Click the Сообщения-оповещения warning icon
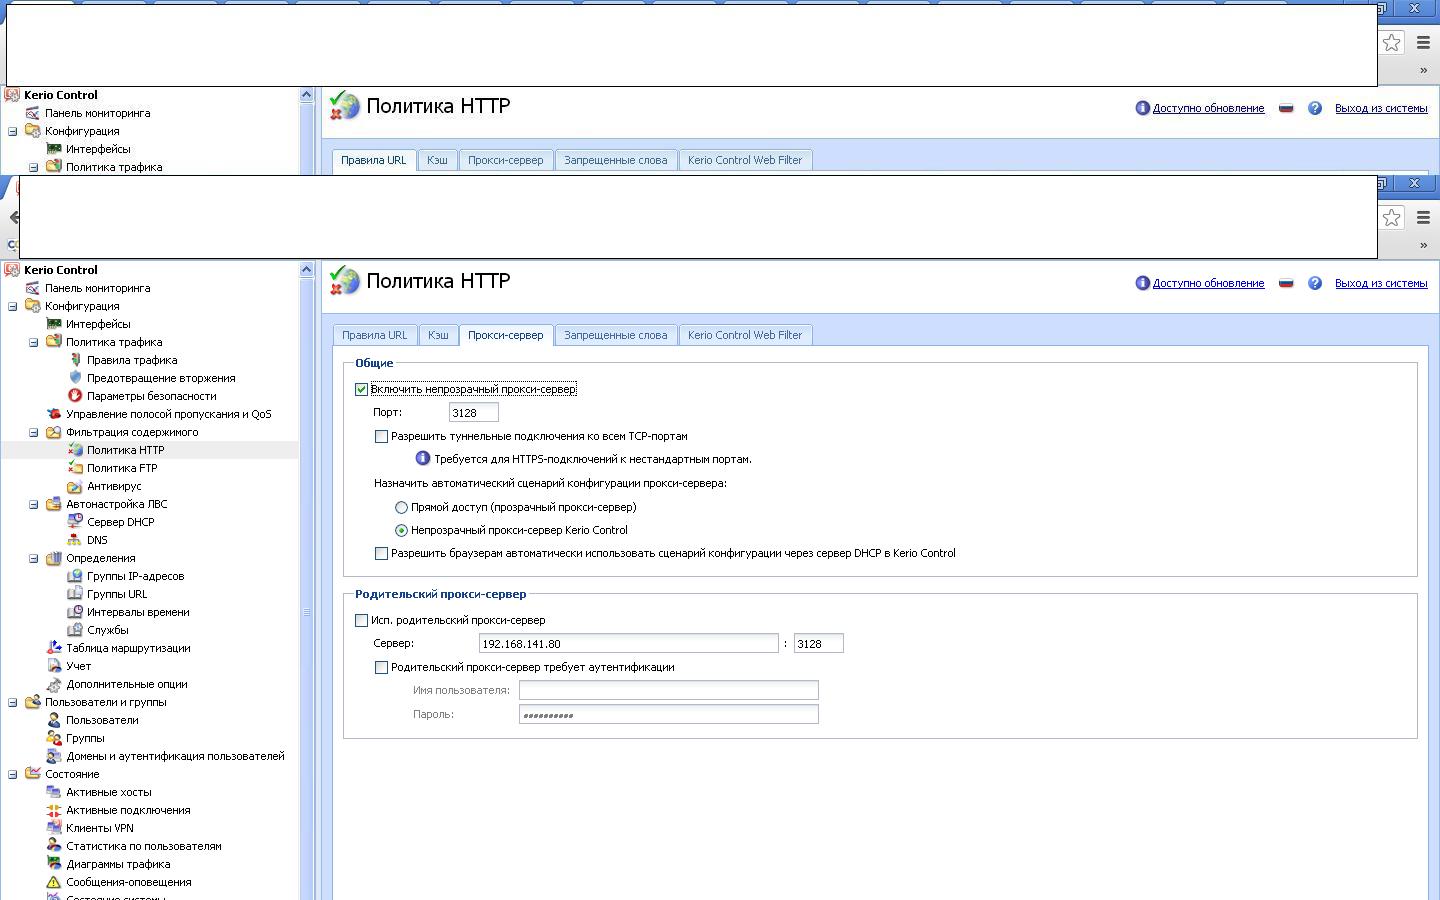 54,882
